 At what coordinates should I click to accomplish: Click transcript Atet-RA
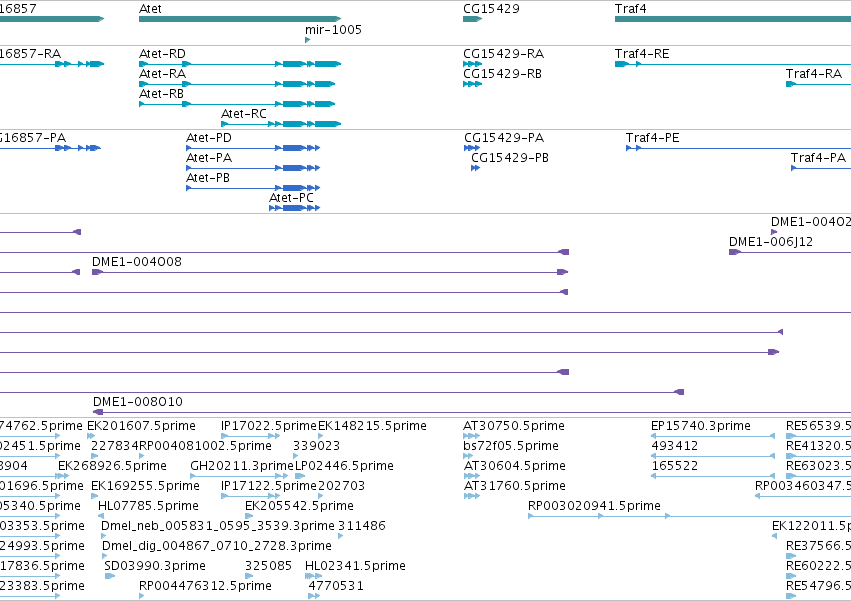[237, 84]
